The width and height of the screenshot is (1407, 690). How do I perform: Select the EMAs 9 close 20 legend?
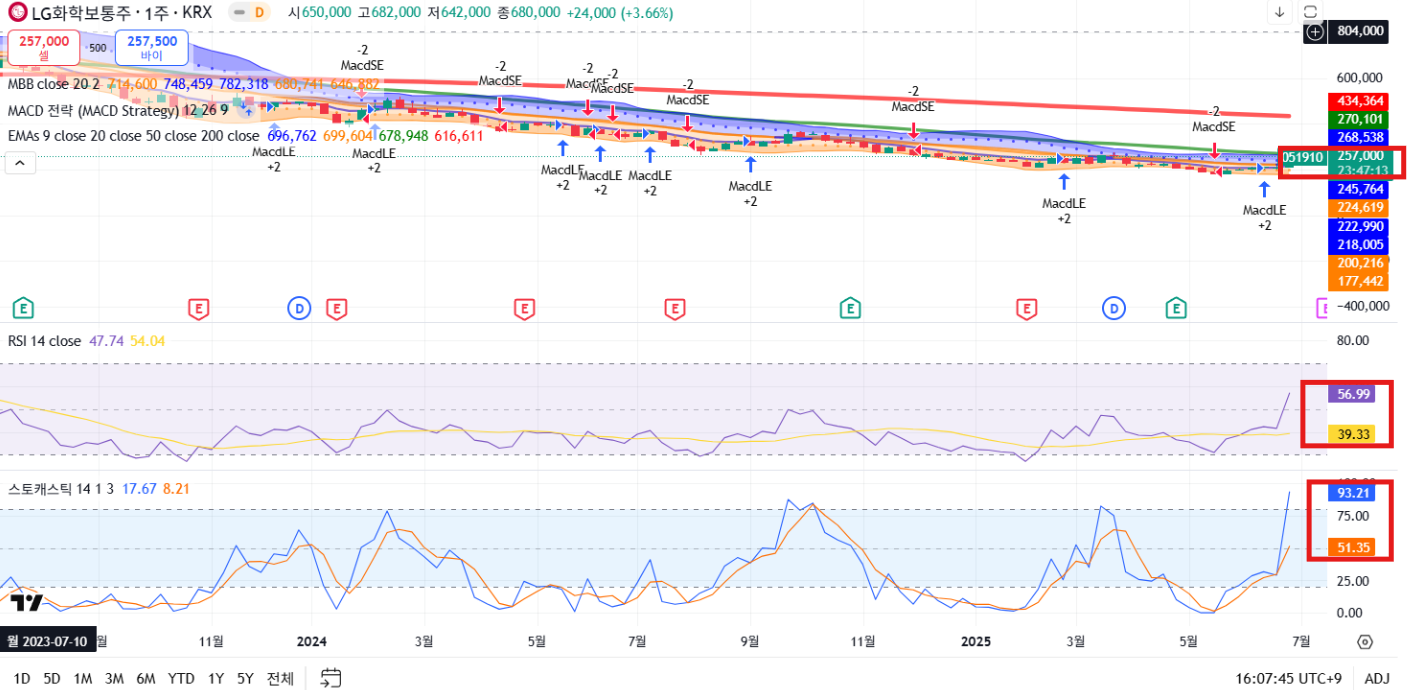coord(133,136)
